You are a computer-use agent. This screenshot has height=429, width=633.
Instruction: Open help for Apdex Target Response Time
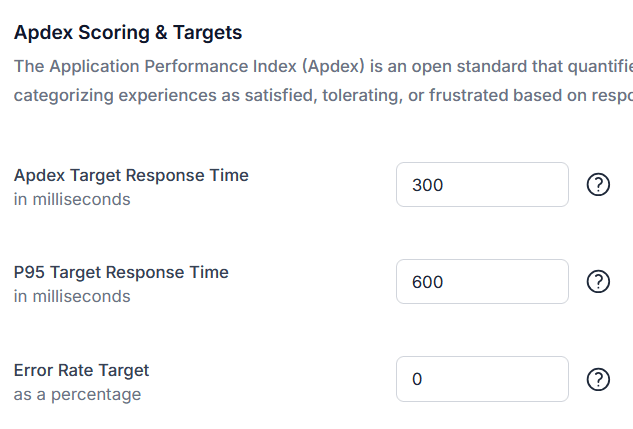pyautogui.click(x=597, y=185)
